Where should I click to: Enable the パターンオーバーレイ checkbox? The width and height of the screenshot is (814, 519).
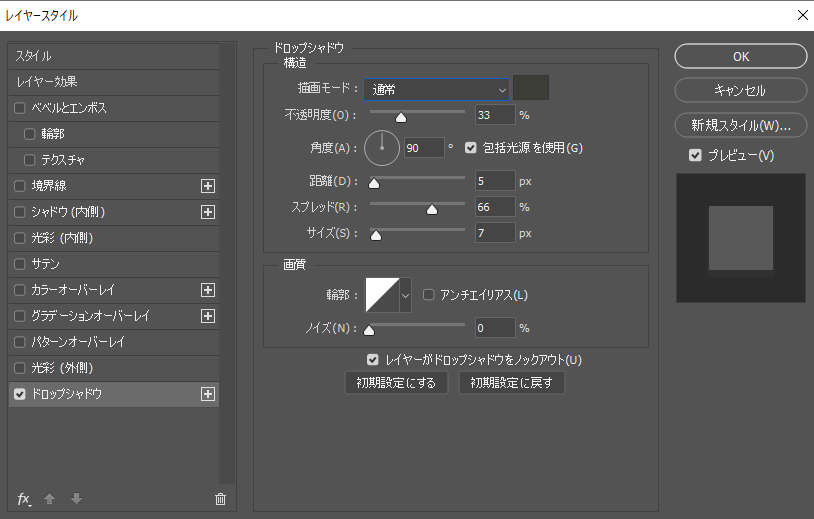click(x=20, y=342)
